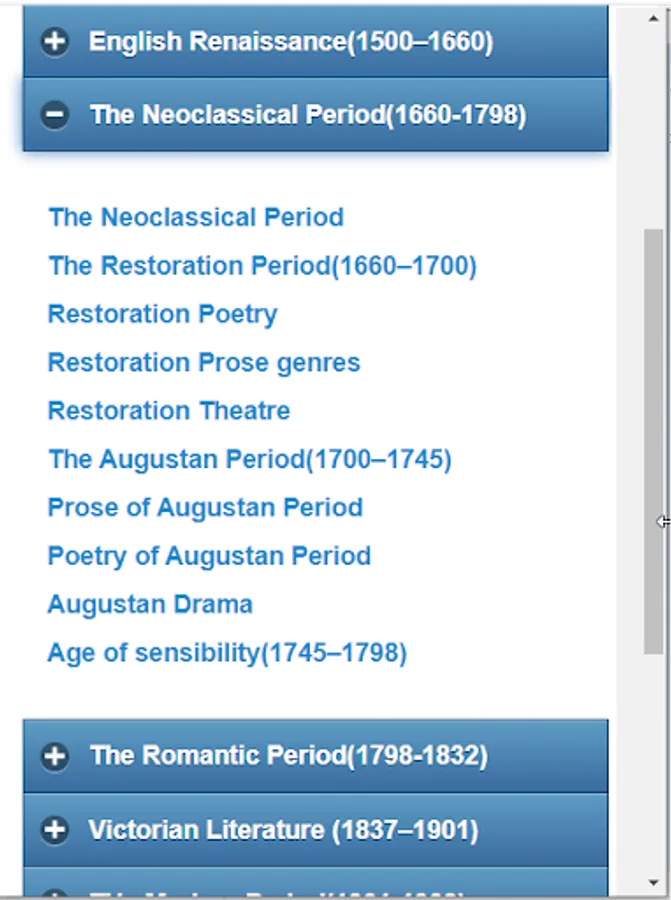Expand The Romantic Period(1798-1832) header
Image resolution: width=671 pixels, height=900 pixels.
288,756
